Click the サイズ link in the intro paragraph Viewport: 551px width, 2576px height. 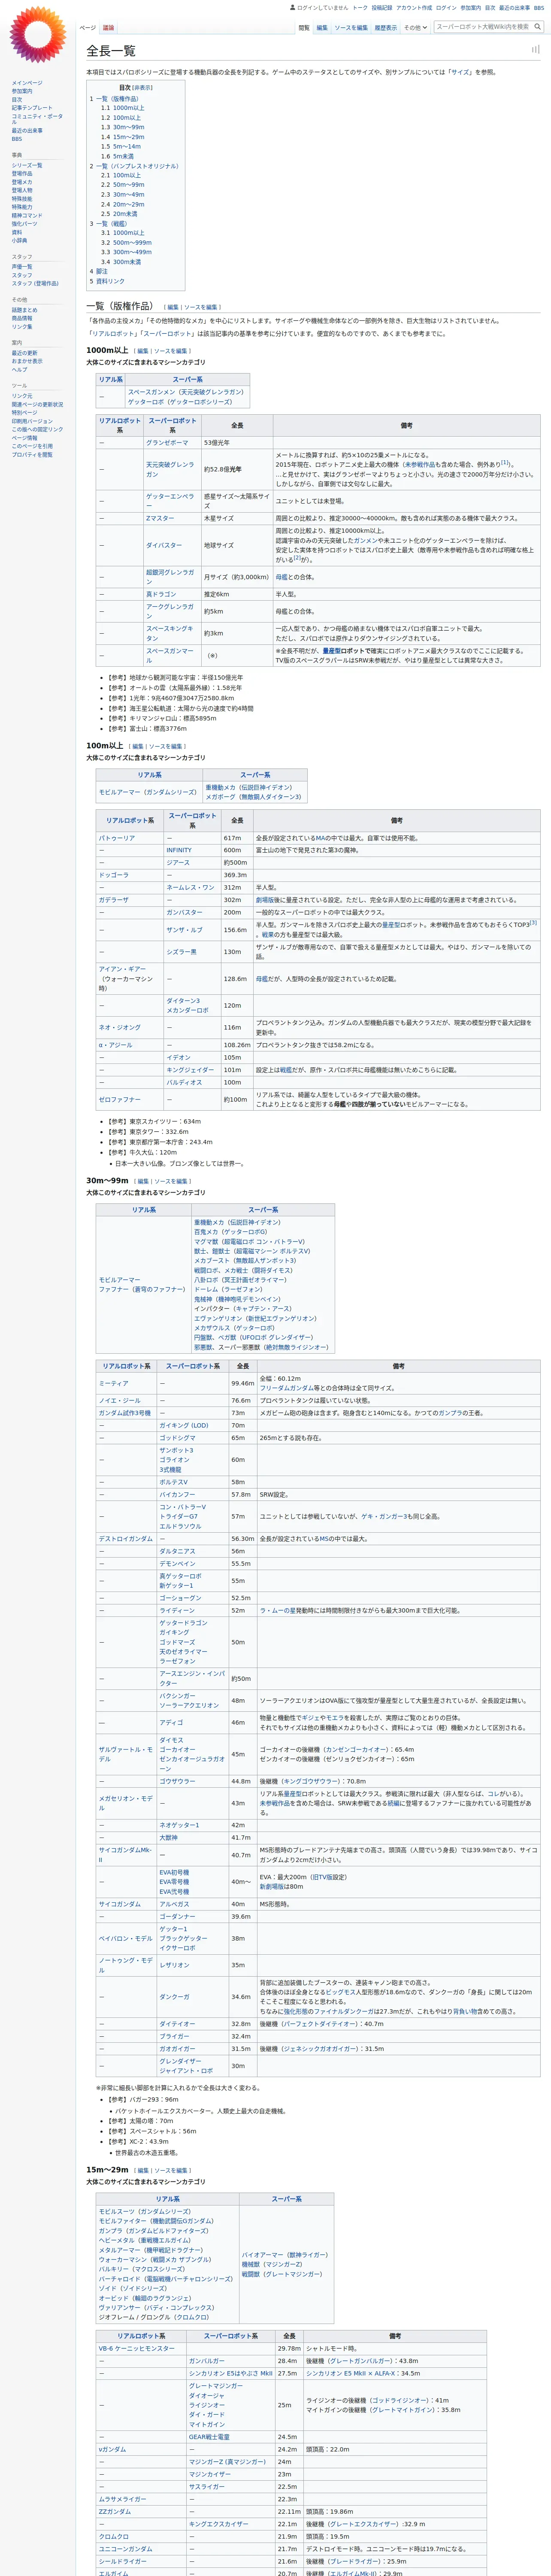(459, 72)
